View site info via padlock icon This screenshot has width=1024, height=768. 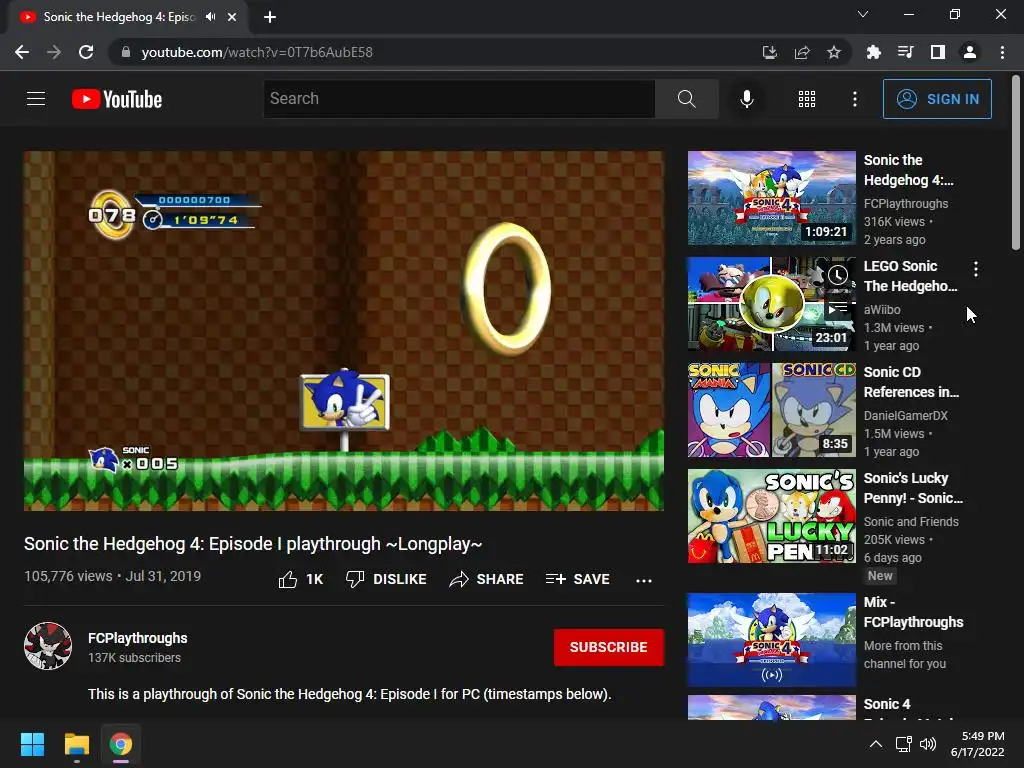pos(126,52)
